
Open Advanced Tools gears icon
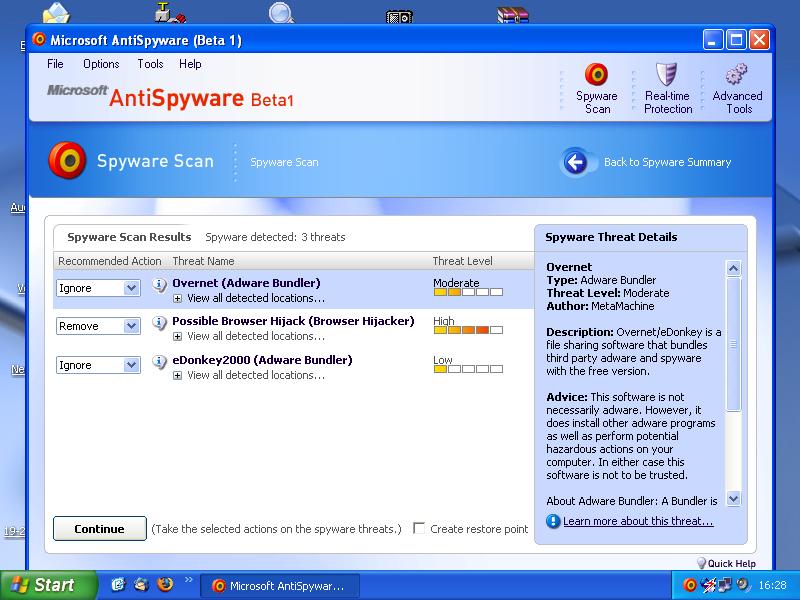click(x=737, y=74)
